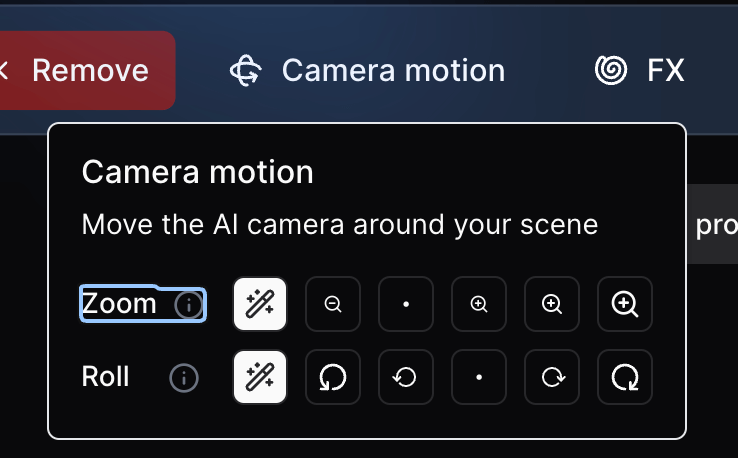Choose the largest zoom in magnifier
This screenshot has height=458, width=738.
pyautogui.click(x=625, y=304)
